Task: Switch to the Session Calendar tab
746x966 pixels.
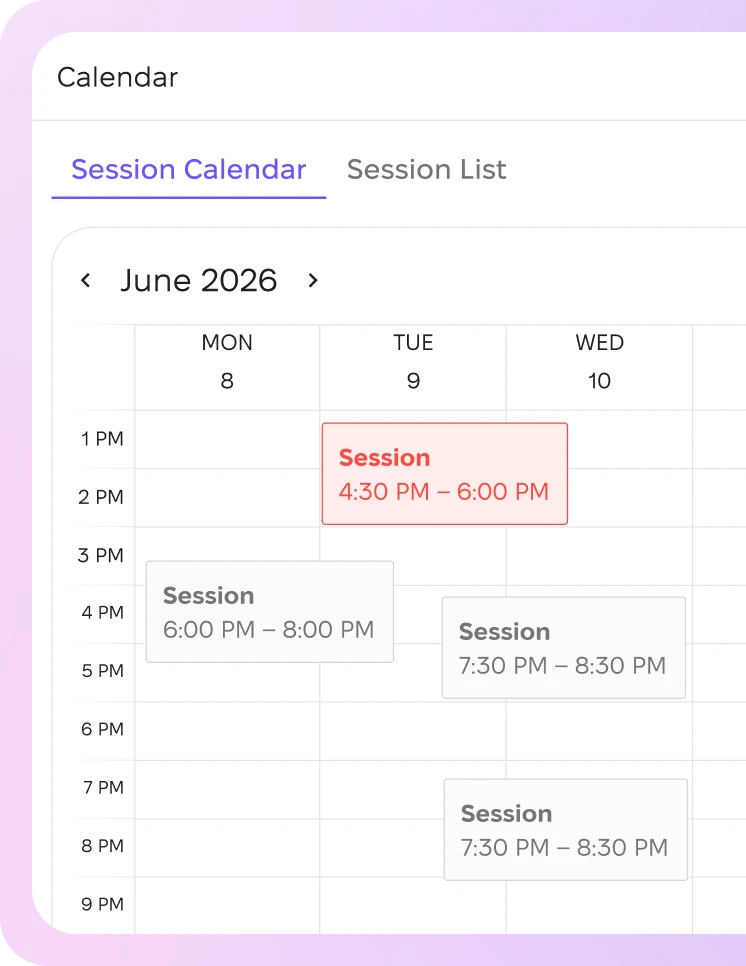Action: pos(189,169)
